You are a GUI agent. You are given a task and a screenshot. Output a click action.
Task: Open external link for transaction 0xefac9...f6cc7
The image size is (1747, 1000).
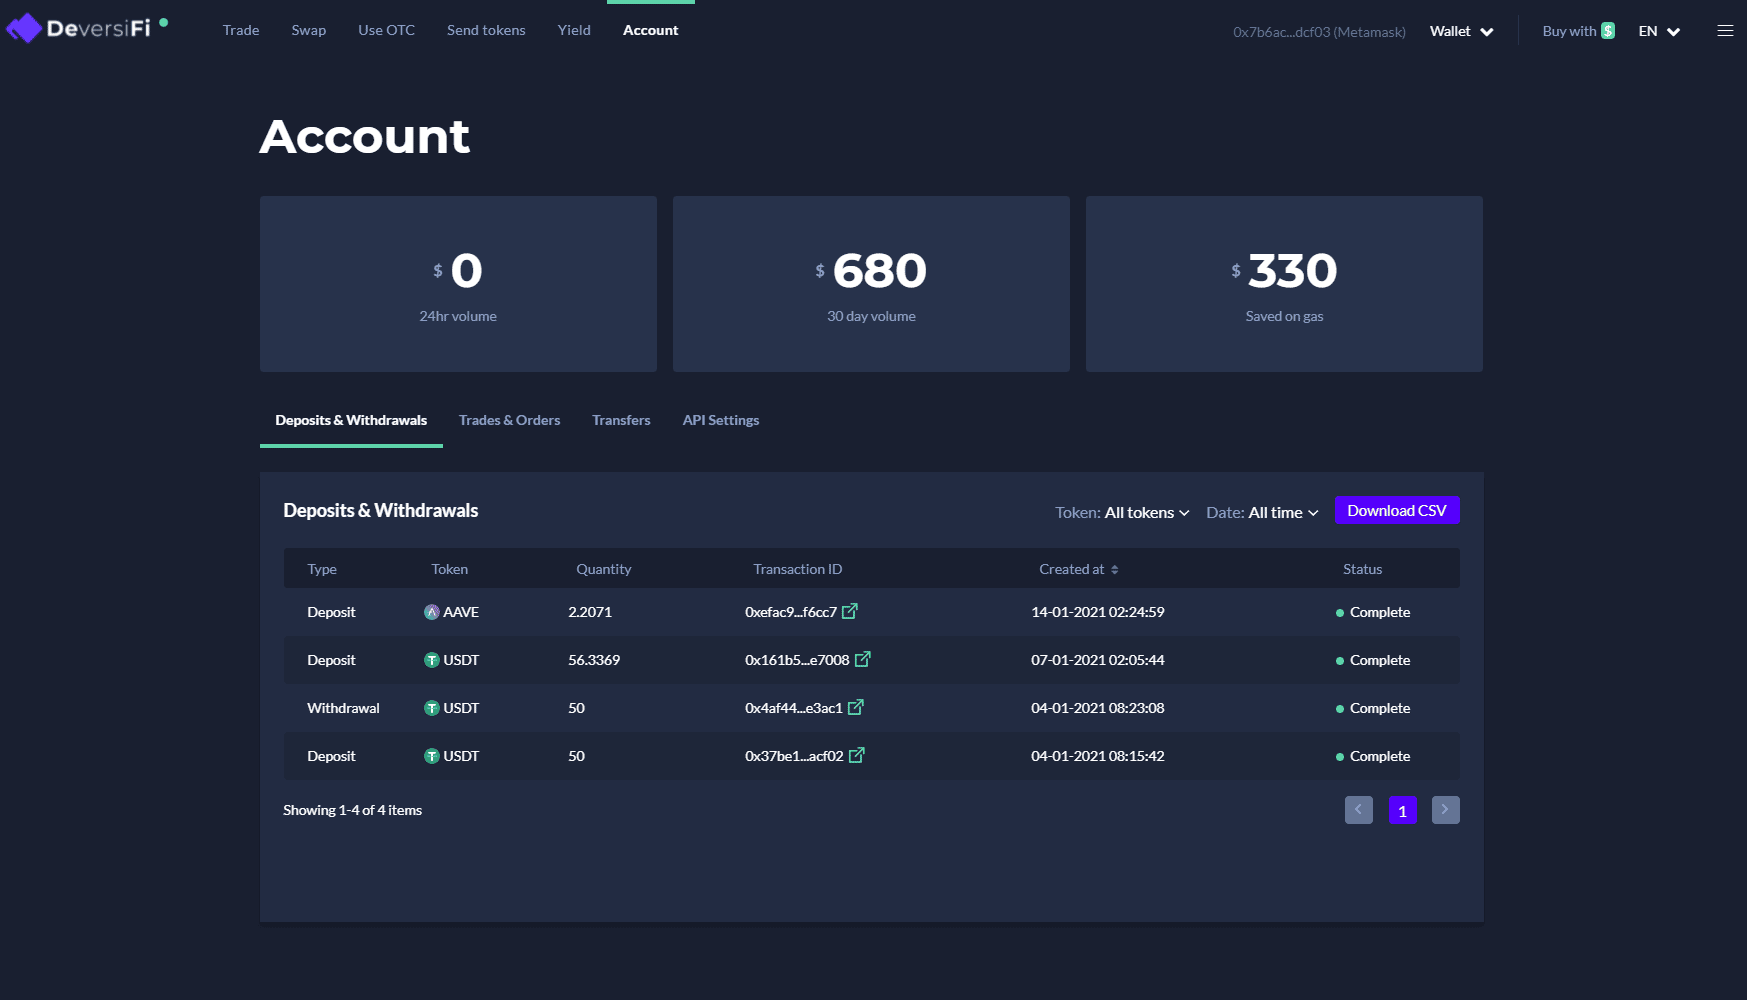tap(850, 611)
